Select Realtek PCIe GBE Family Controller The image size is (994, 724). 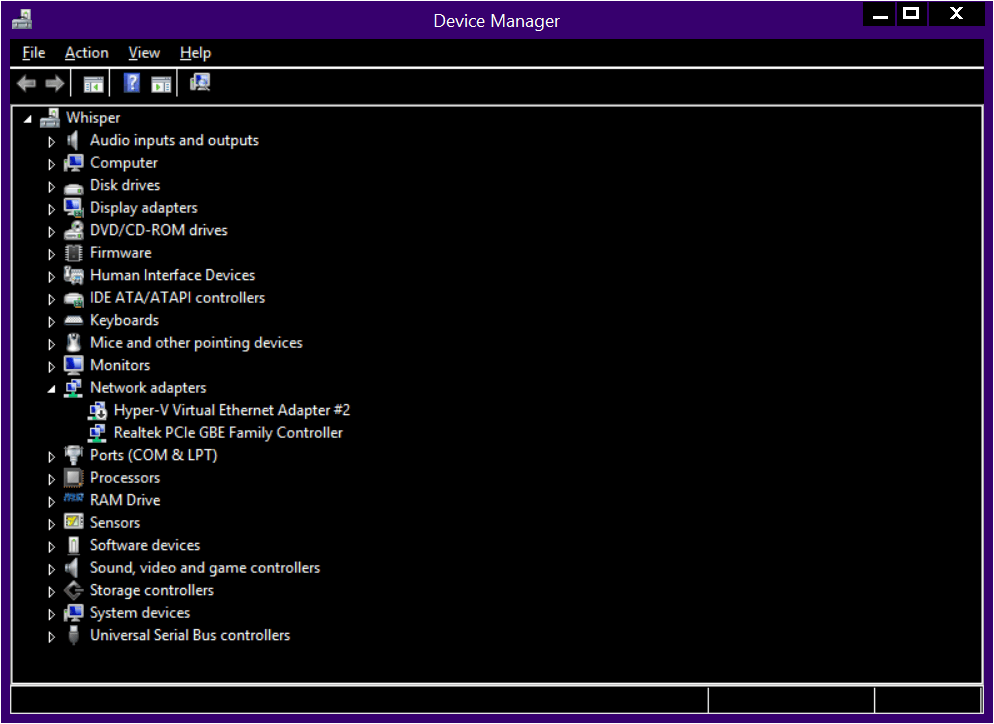pyautogui.click(x=228, y=433)
